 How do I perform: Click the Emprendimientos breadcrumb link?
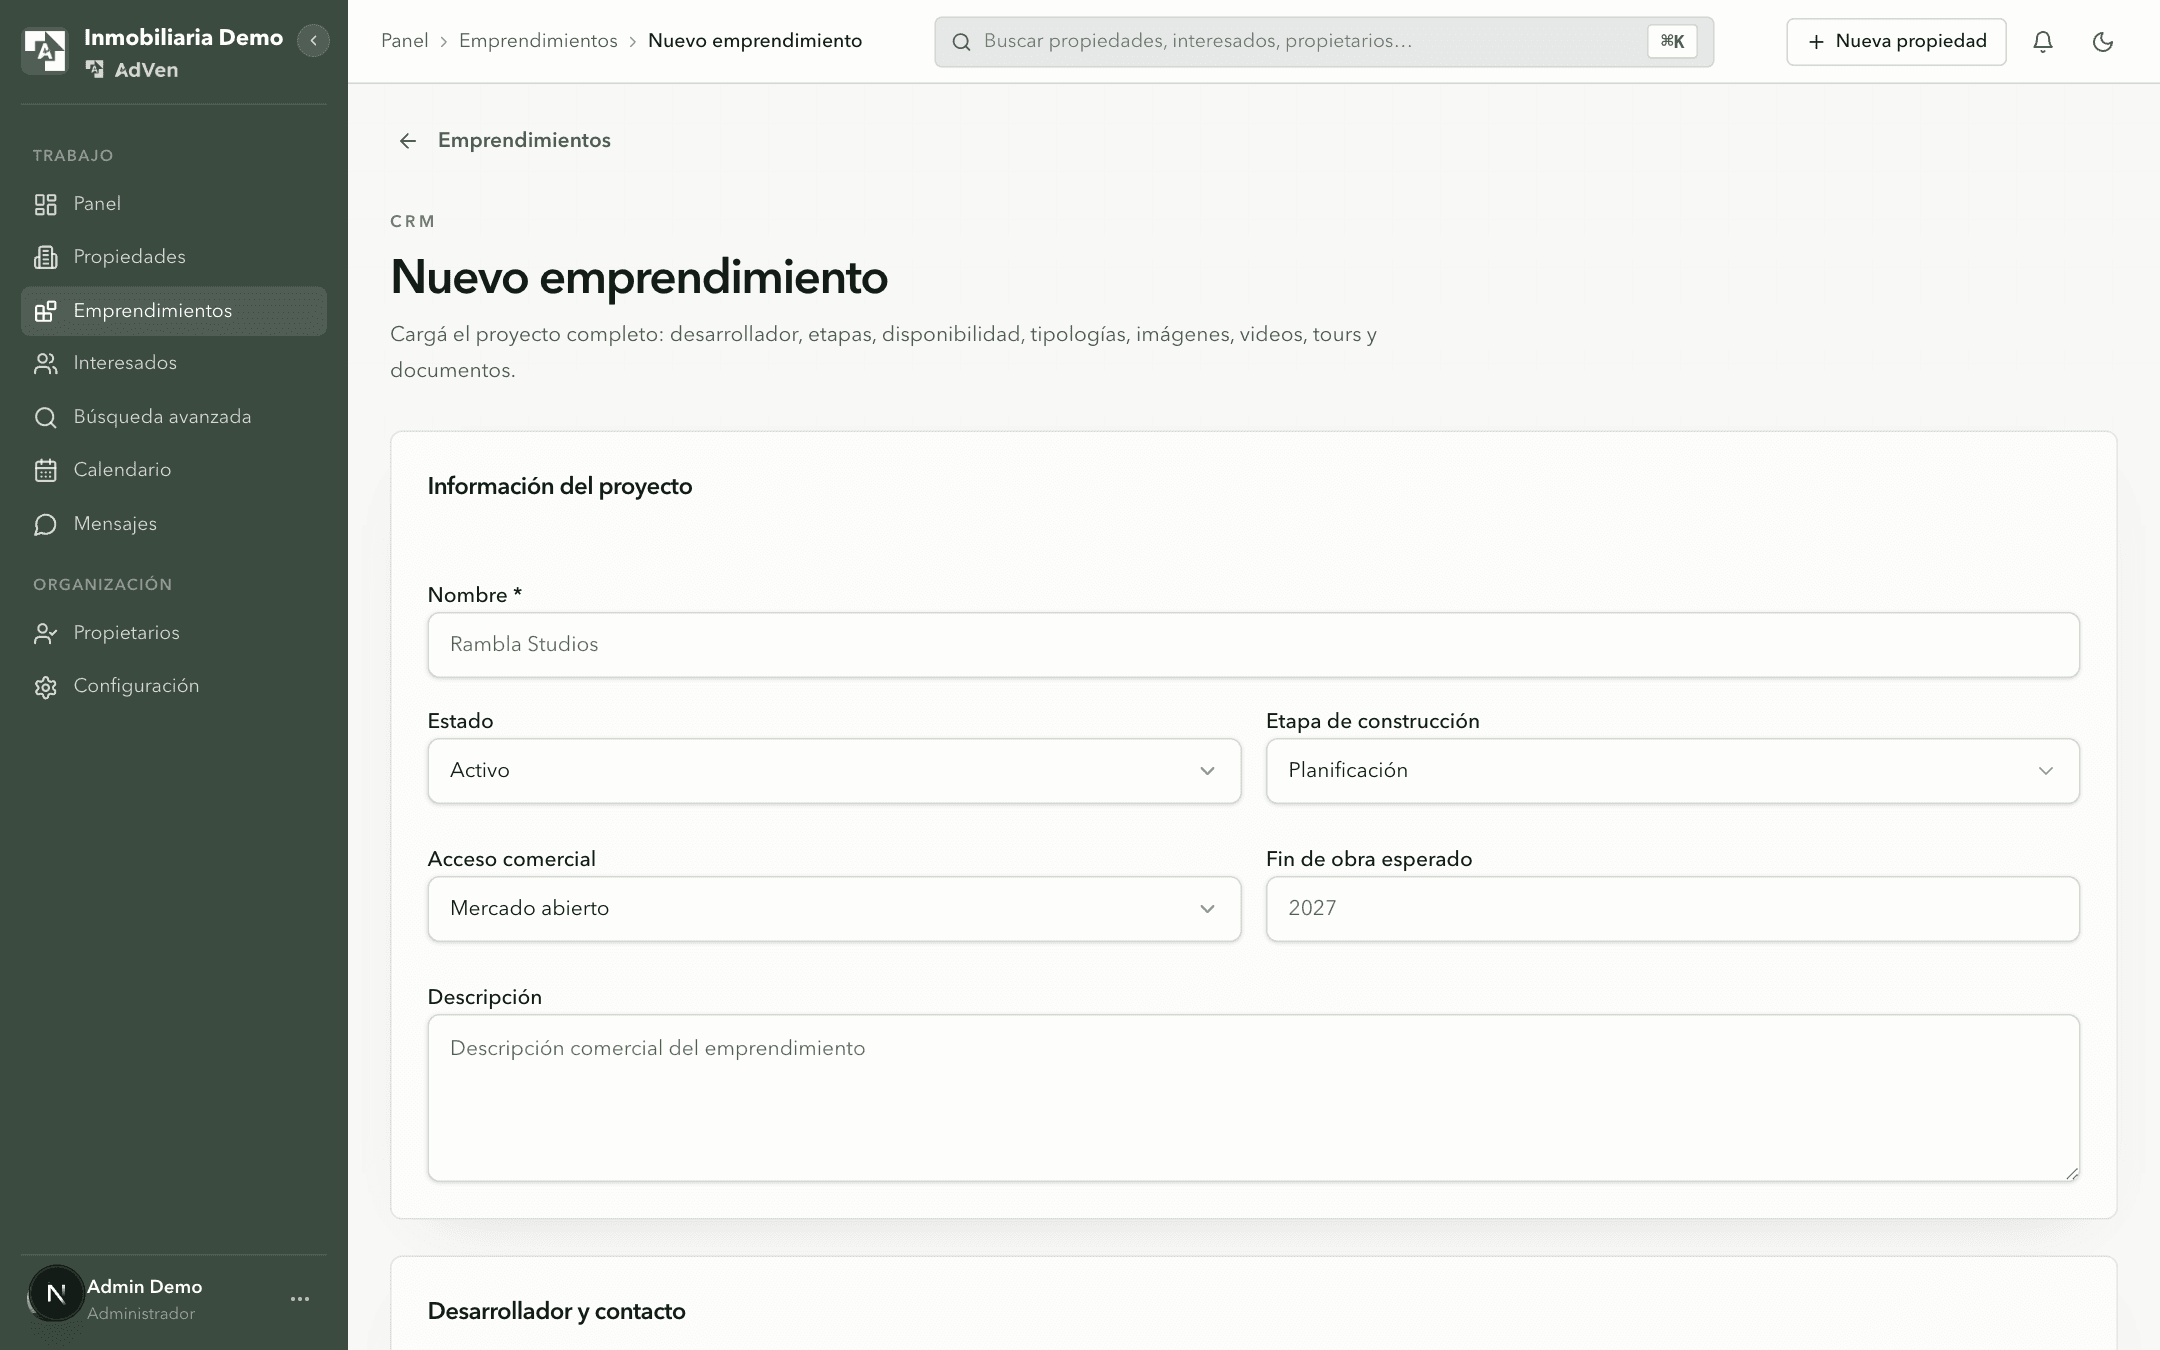538,41
